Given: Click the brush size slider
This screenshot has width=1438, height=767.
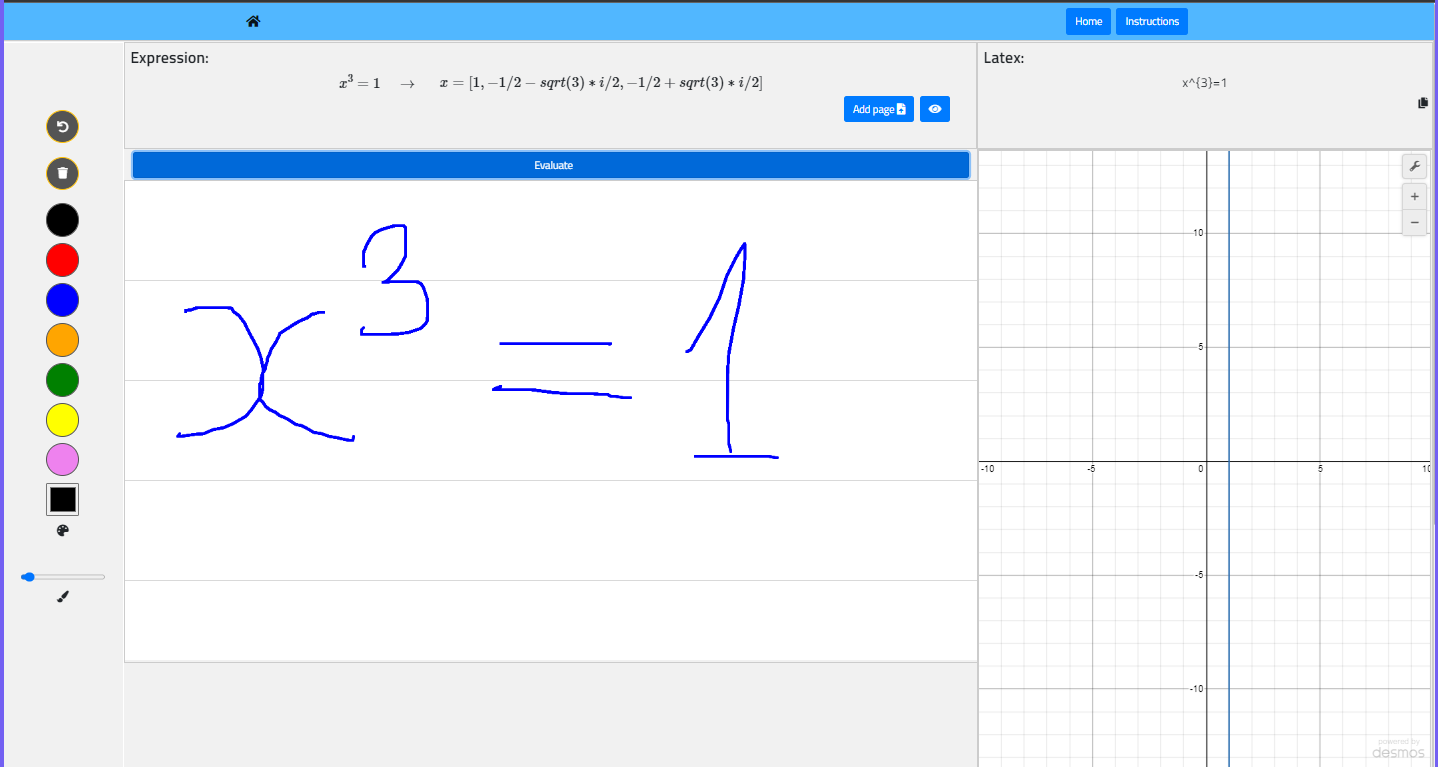Looking at the screenshot, I should (x=63, y=577).
